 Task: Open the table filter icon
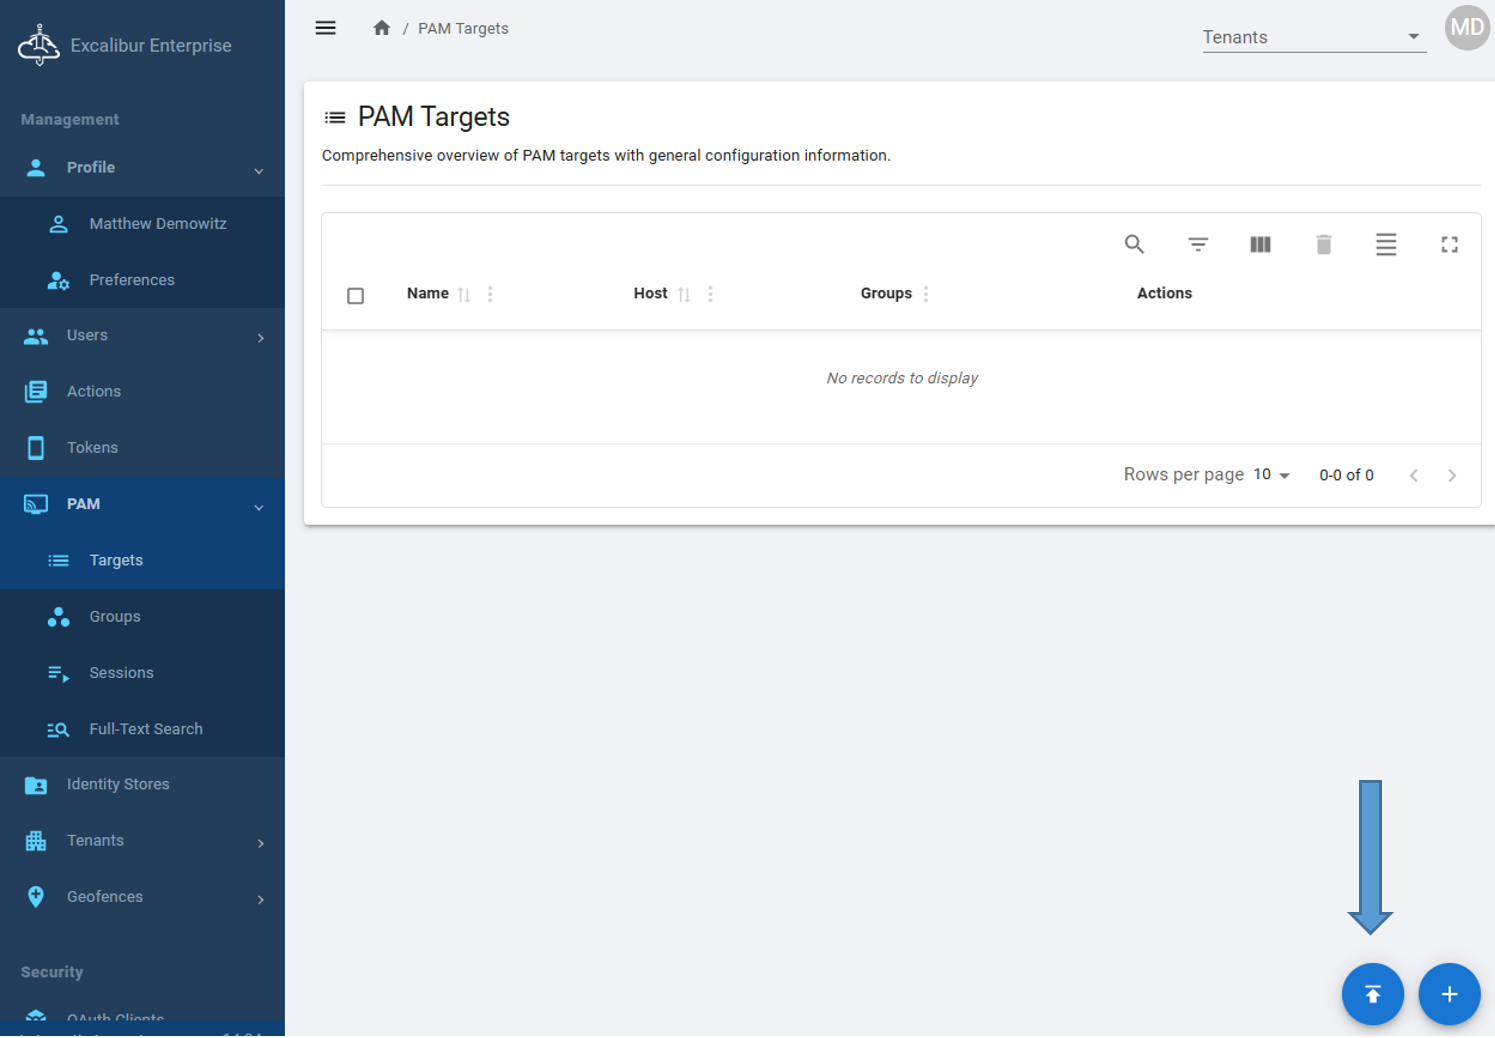[x=1198, y=244]
